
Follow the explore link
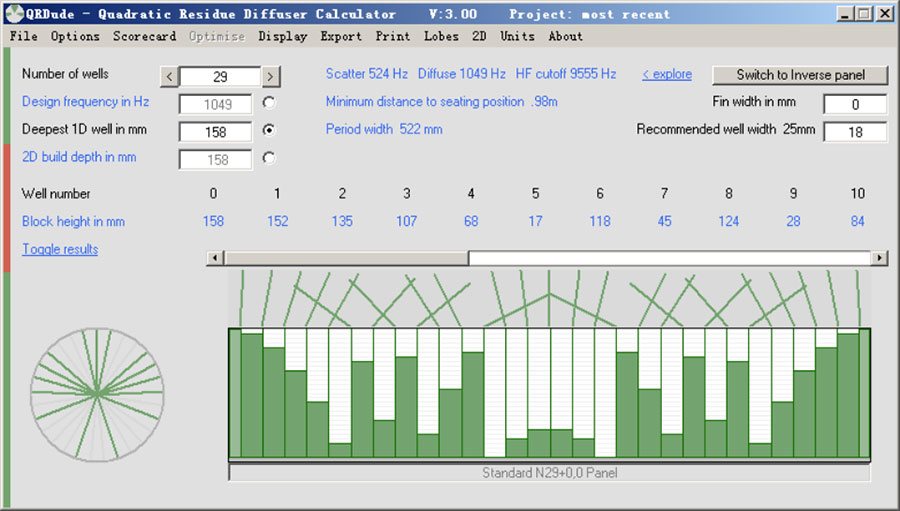click(667, 75)
